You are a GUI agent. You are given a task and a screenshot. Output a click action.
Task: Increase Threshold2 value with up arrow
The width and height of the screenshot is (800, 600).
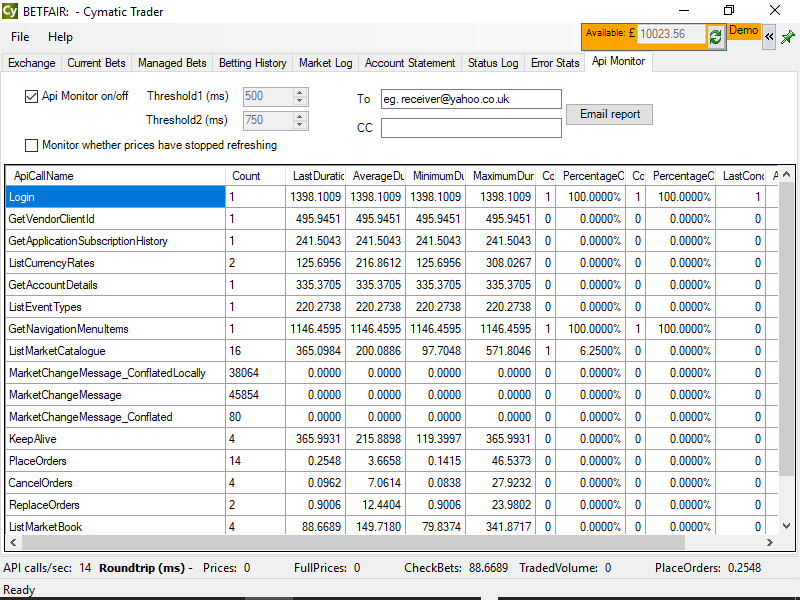[x=300, y=116]
